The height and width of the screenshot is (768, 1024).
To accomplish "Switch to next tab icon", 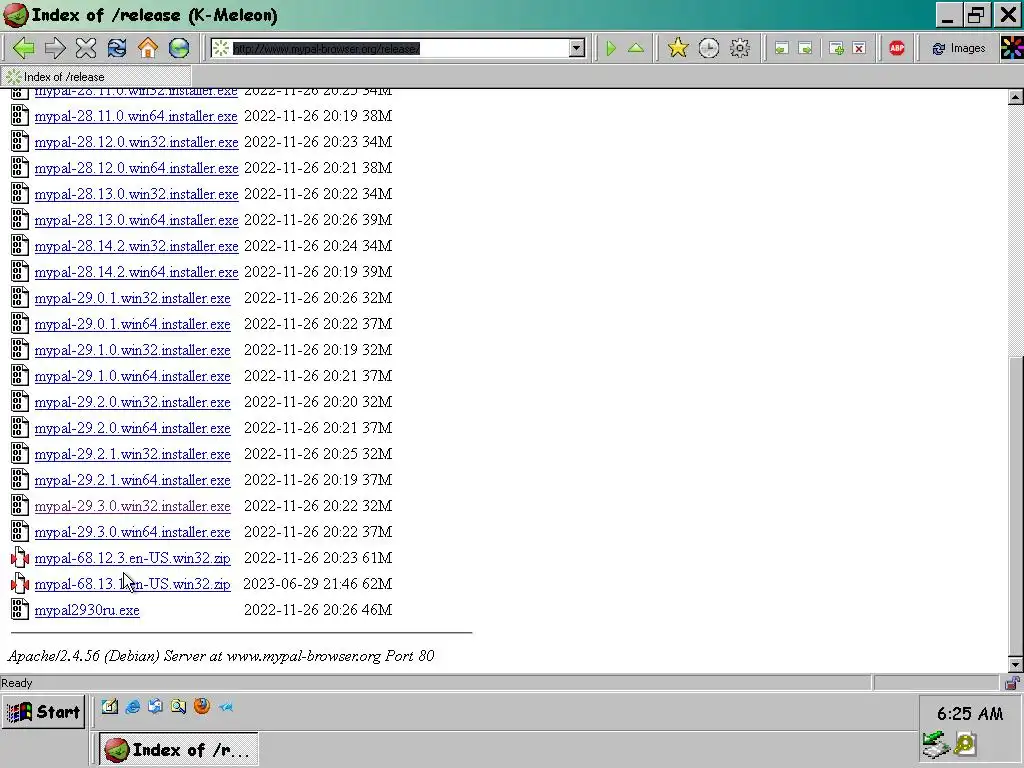I will pyautogui.click(x=806, y=48).
